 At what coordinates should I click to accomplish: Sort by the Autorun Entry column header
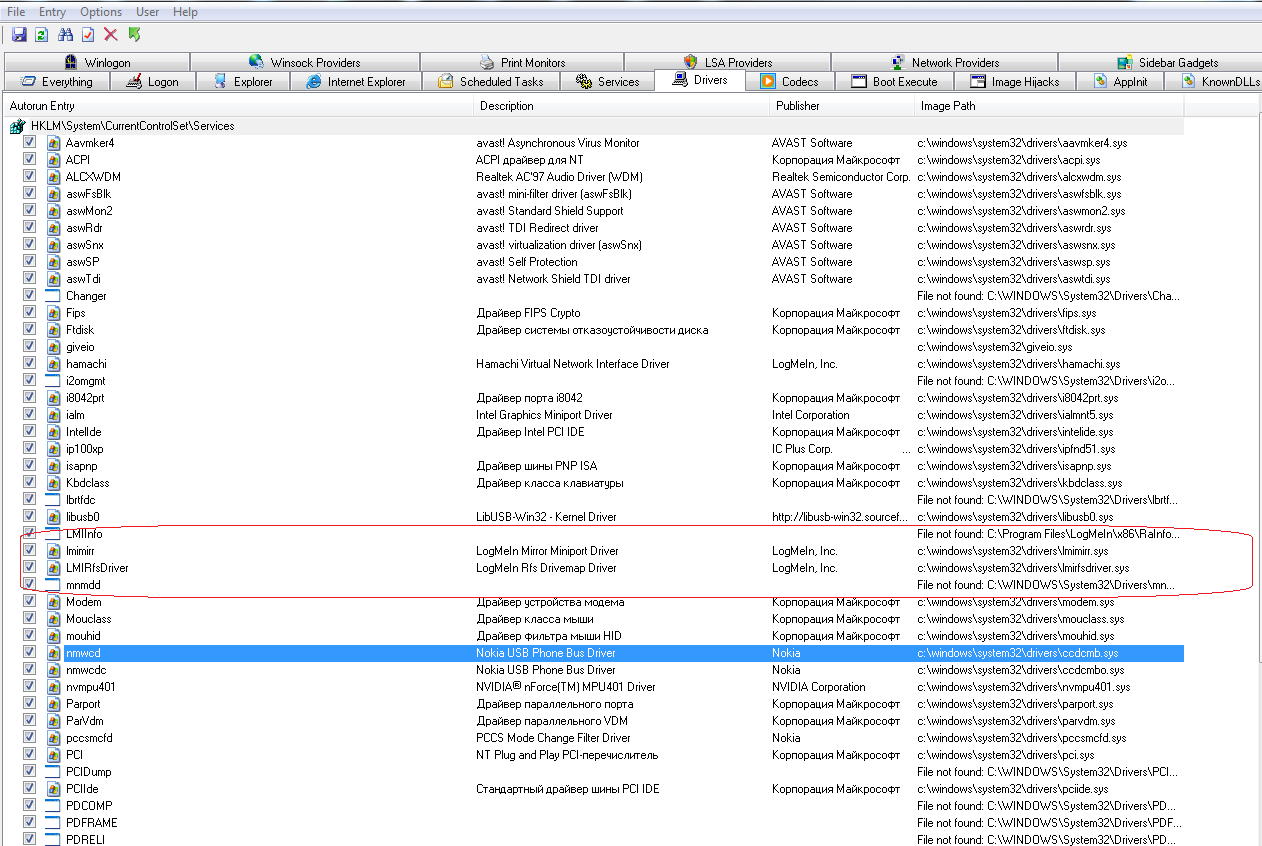point(238,106)
